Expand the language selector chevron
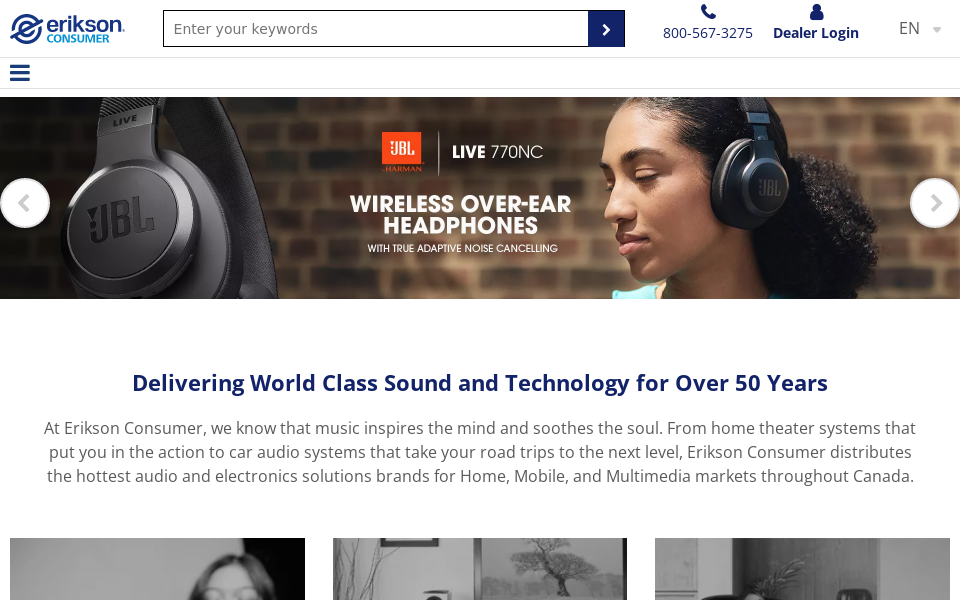This screenshot has height=600, width=960. (x=936, y=30)
